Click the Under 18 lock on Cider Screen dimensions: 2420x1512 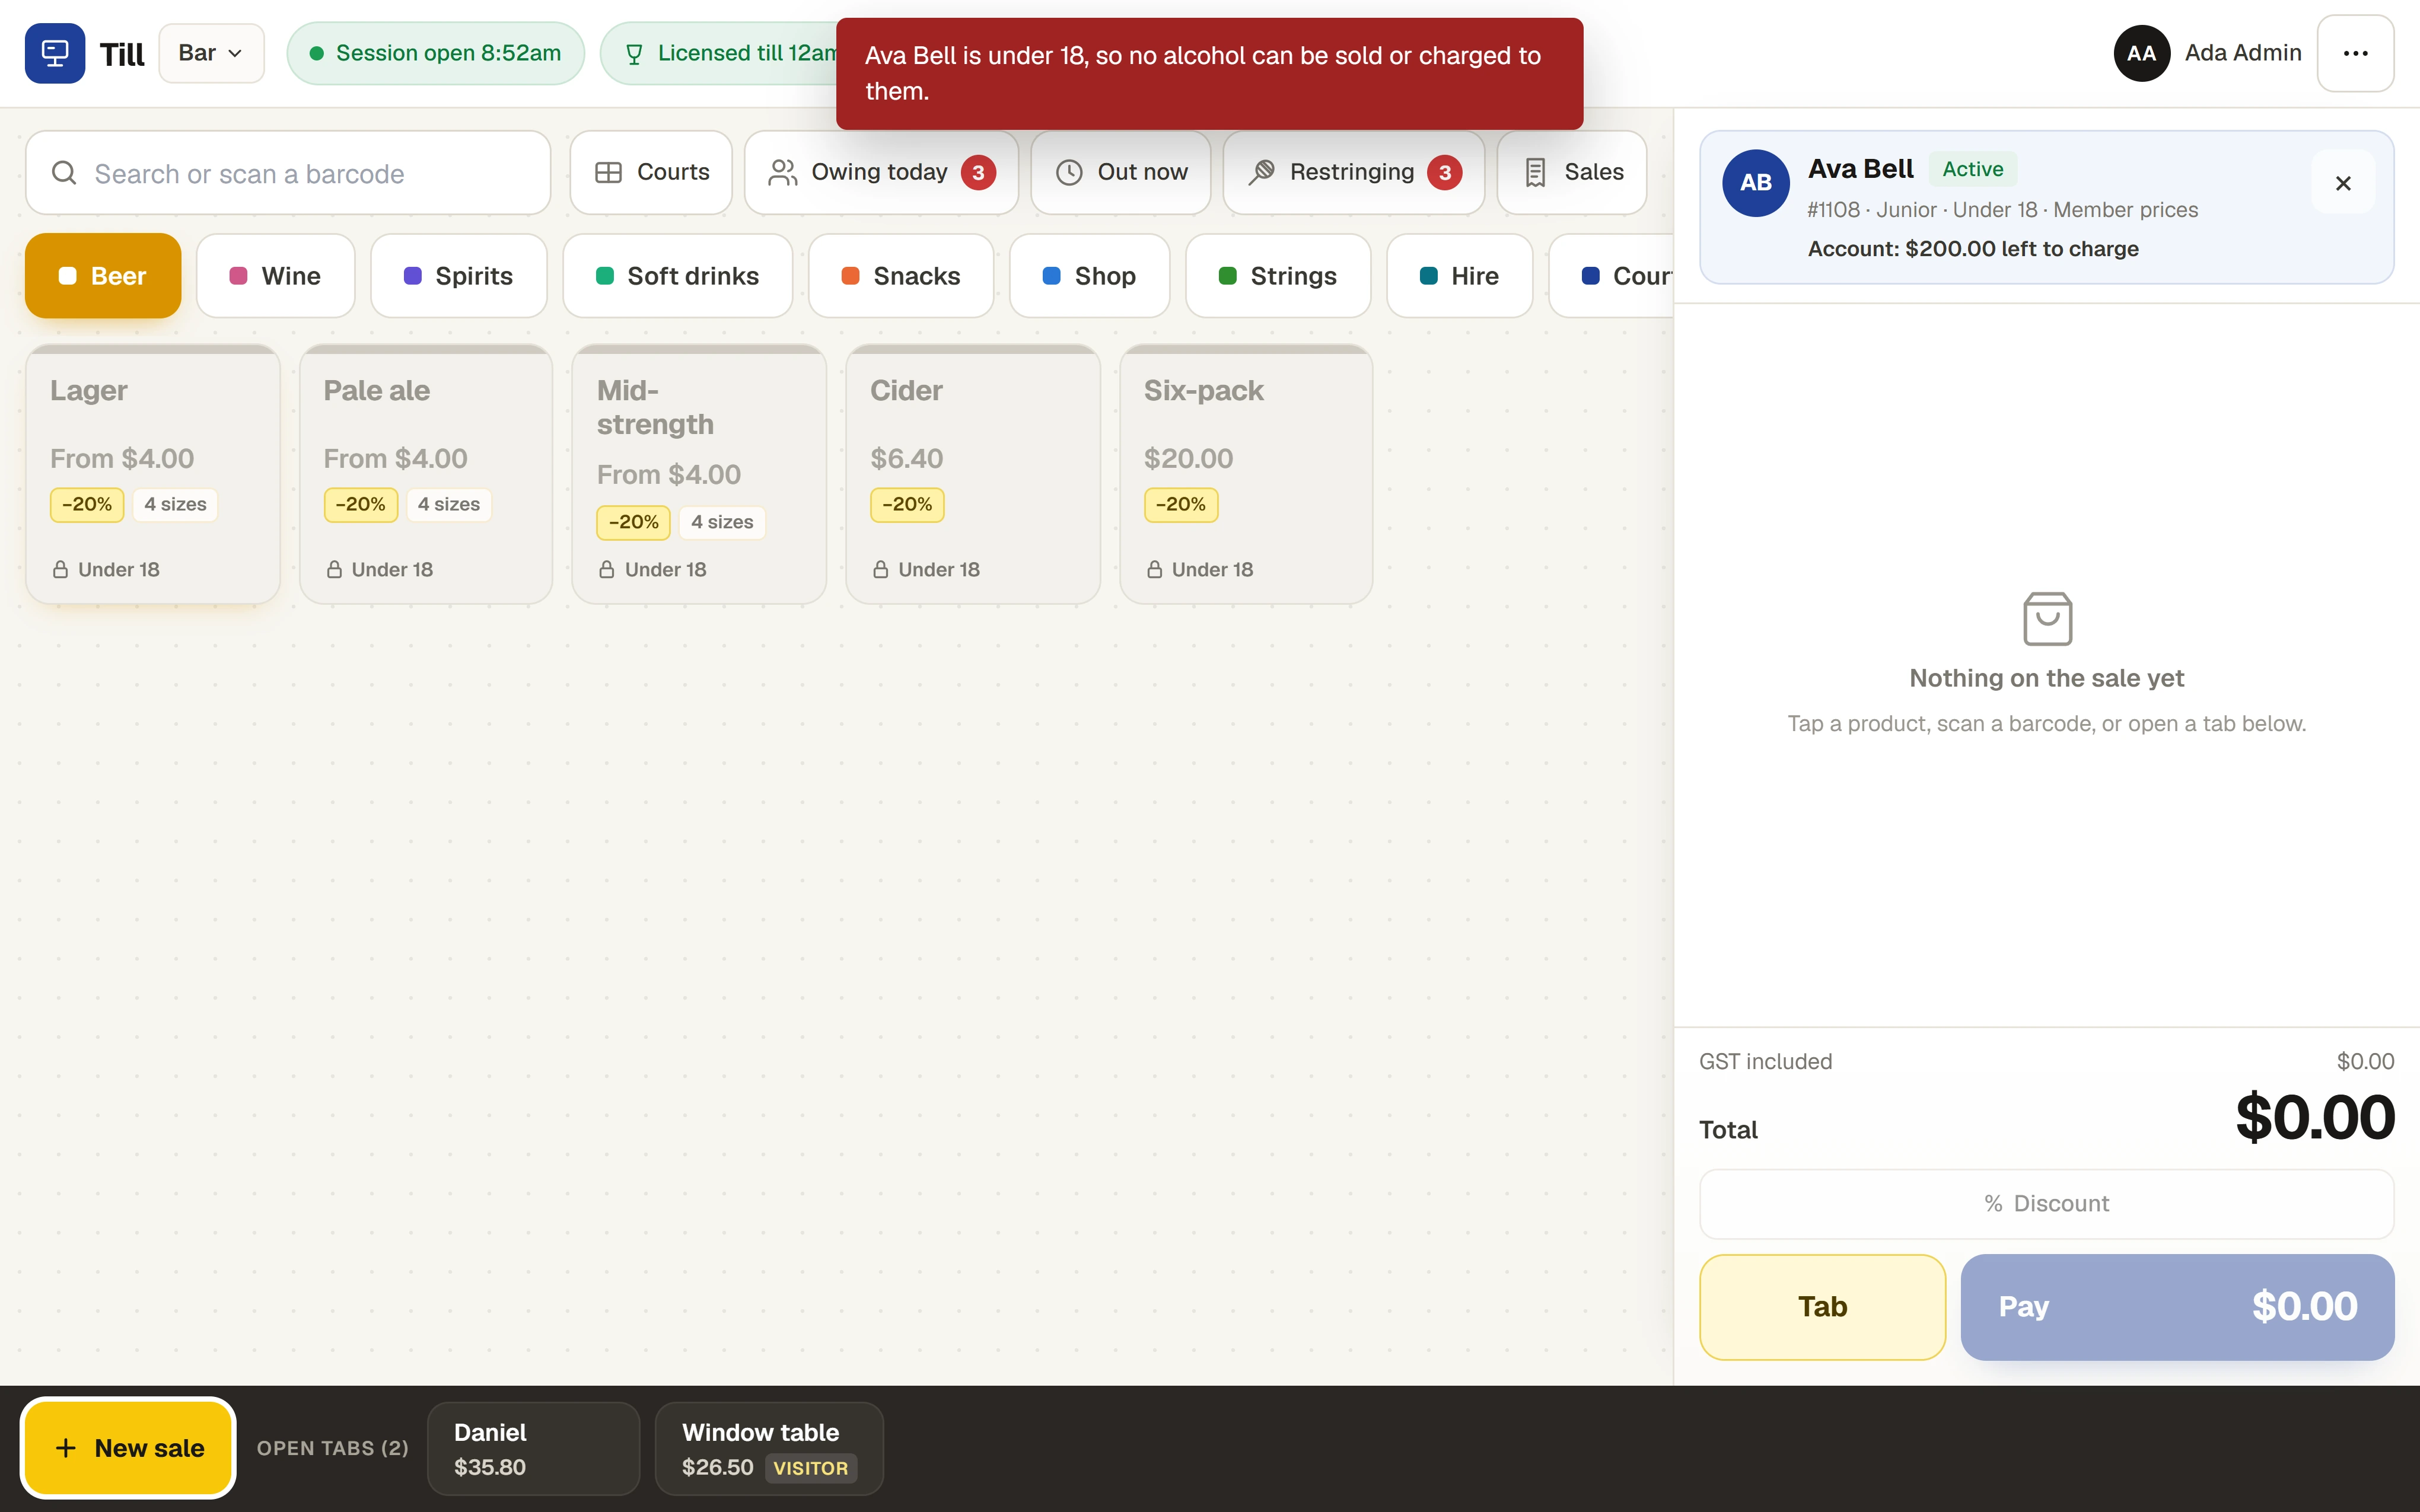926,570
